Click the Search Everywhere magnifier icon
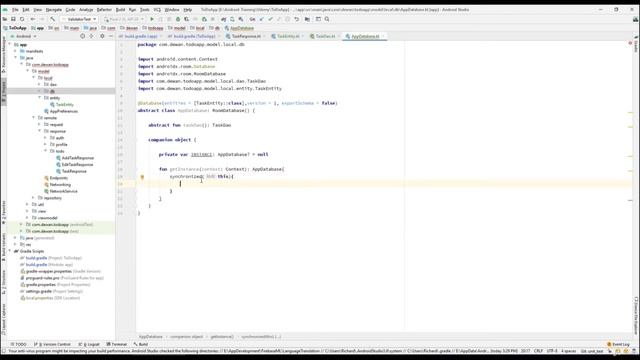Viewport: 640px width, 360px height. (327, 19)
